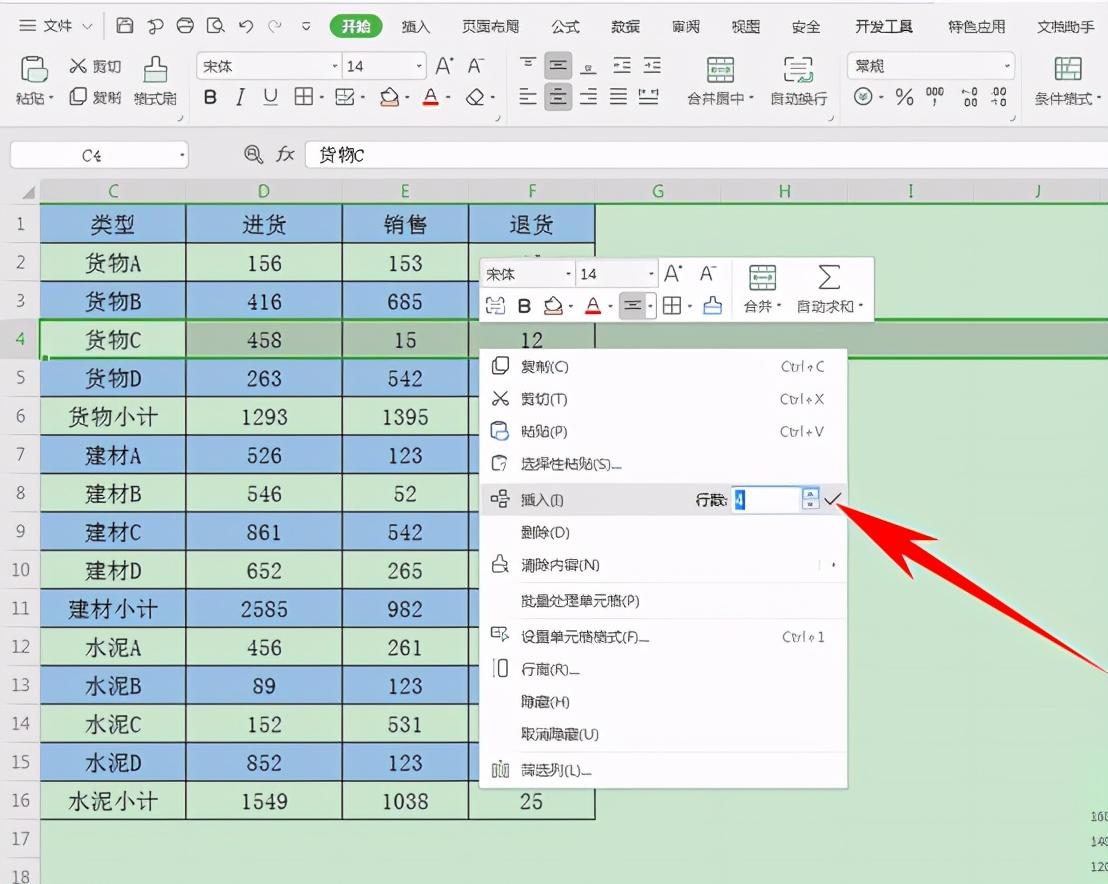Apply bold formatting from the ribbon
Image resolution: width=1108 pixels, height=884 pixels.
tap(210, 98)
